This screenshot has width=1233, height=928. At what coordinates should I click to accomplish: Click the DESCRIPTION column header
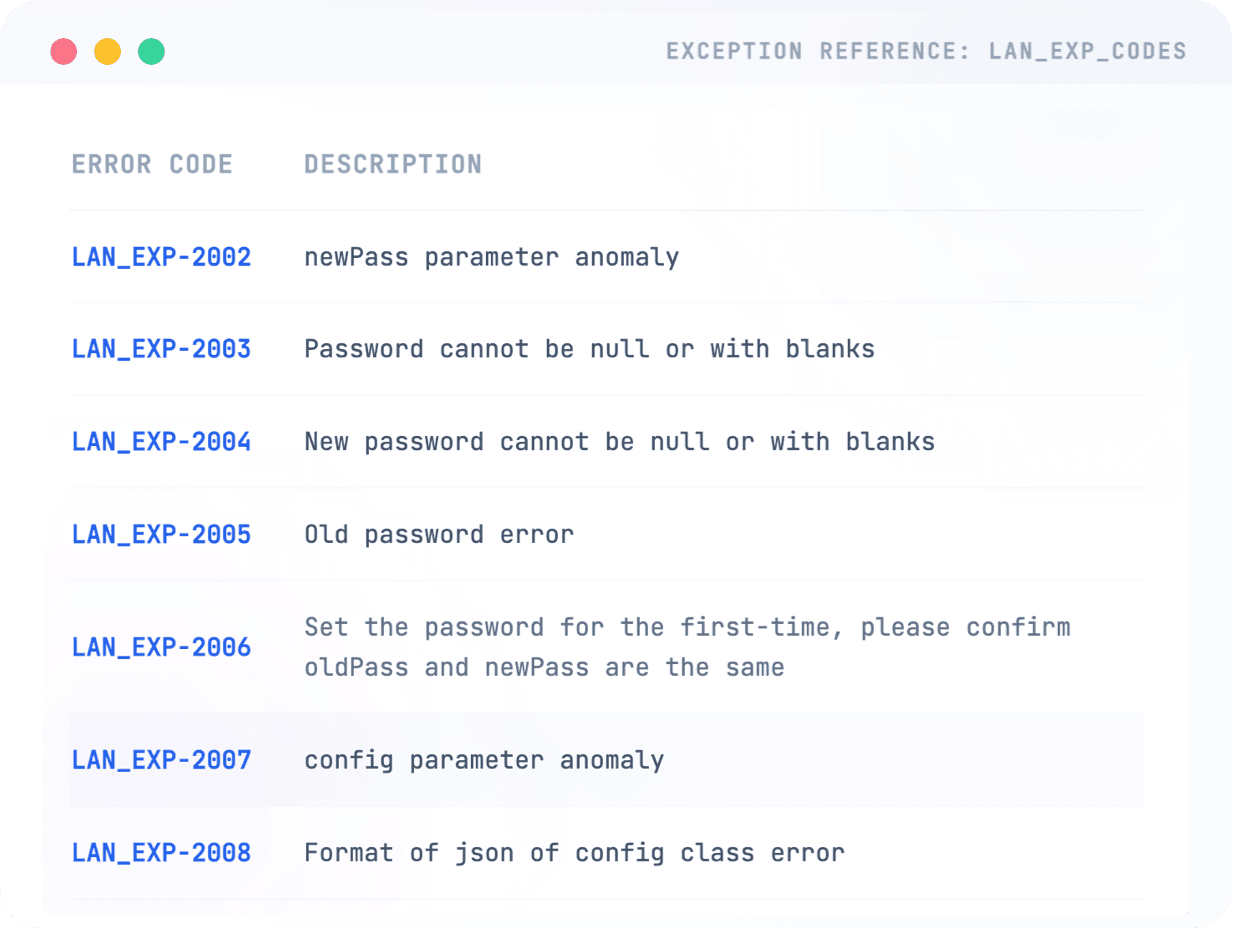pos(393,164)
